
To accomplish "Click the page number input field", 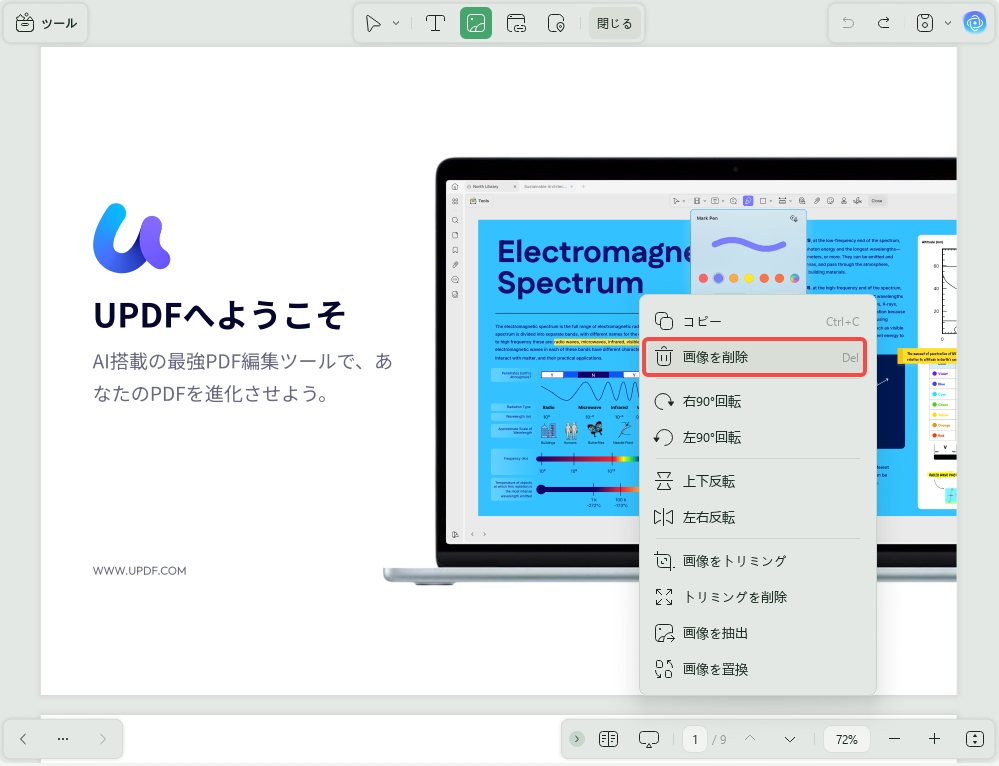I will tap(695, 739).
